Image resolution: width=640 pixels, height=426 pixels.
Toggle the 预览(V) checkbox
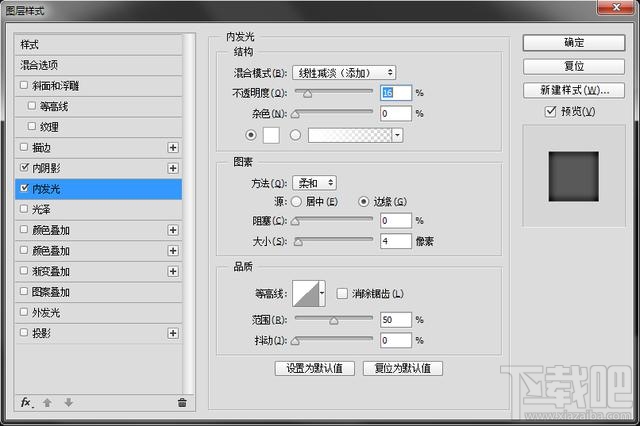550,111
